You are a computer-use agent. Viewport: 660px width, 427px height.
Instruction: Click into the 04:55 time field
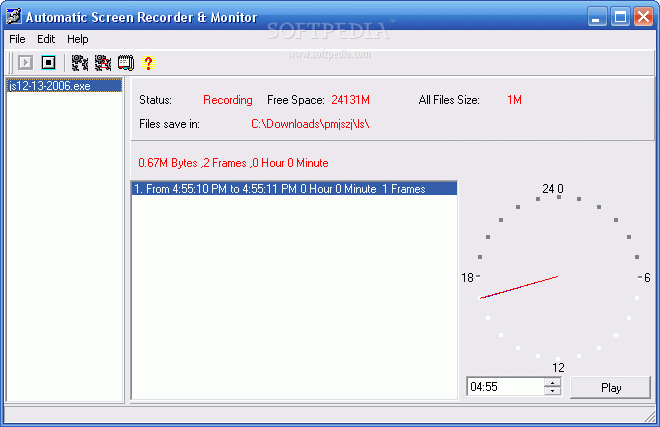tap(506, 387)
